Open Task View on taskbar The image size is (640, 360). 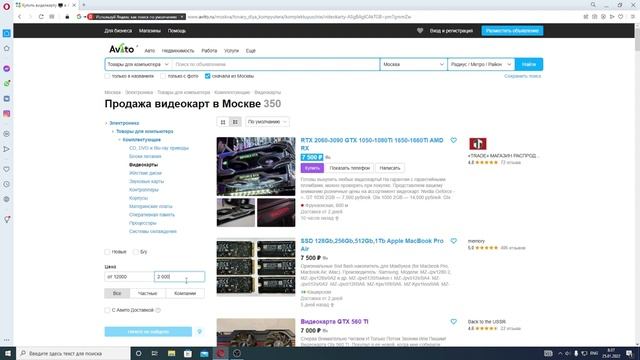pyautogui.click(x=155, y=353)
